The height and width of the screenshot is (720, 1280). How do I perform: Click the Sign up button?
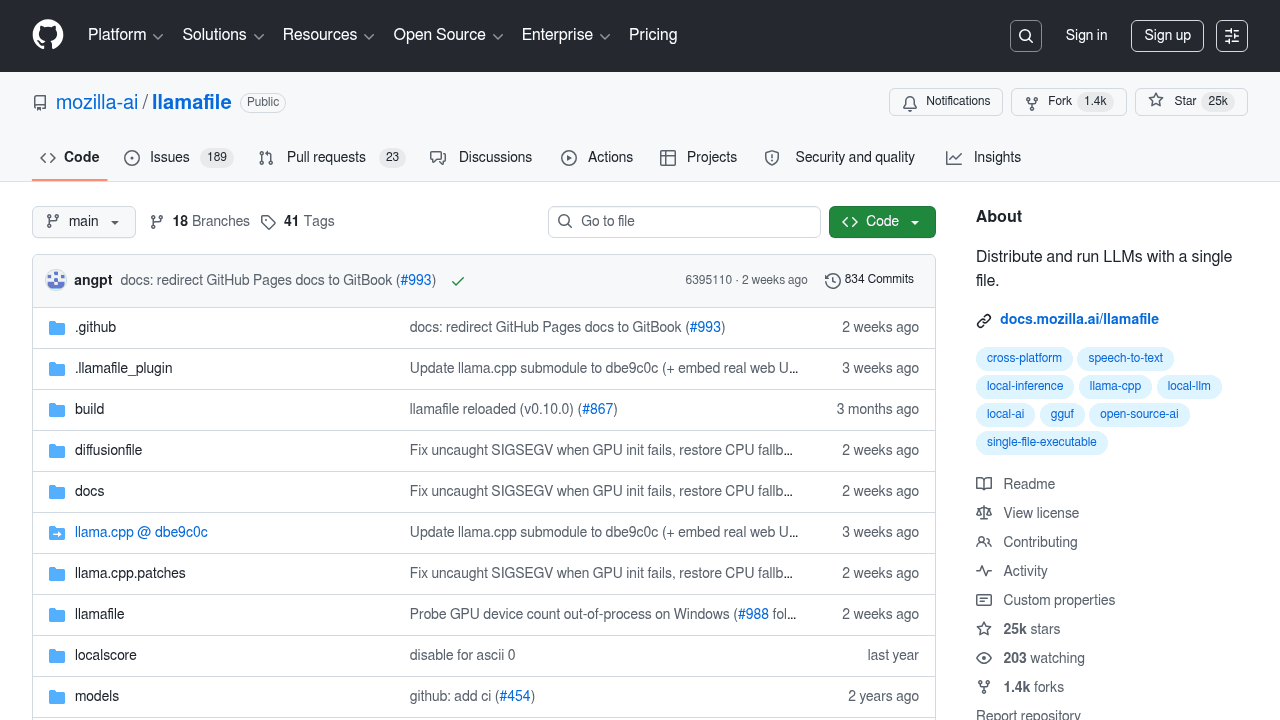pyautogui.click(x=1167, y=36)
